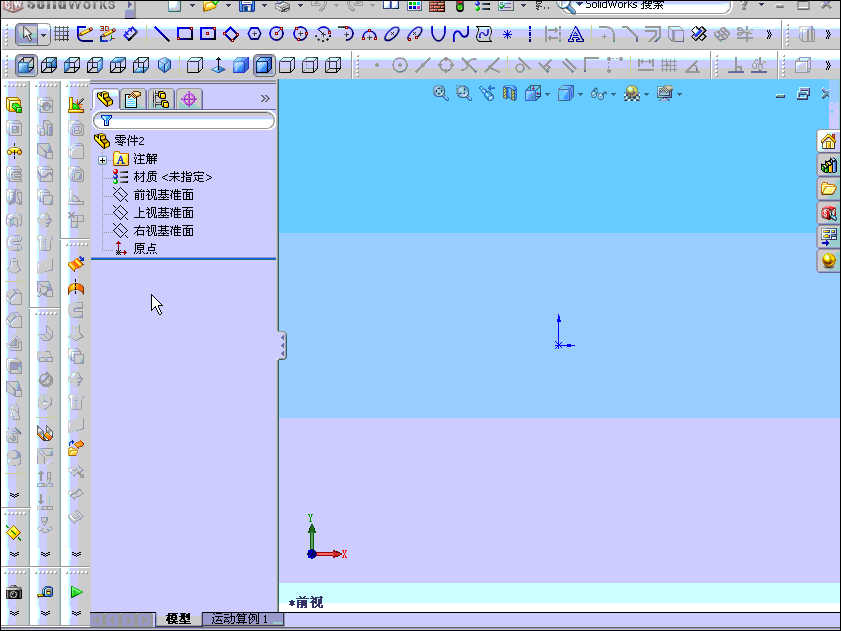Toggle Section View in viewport toolbar
The width and height of the screenshot is (841, 631).
click(x=510, y=93)
